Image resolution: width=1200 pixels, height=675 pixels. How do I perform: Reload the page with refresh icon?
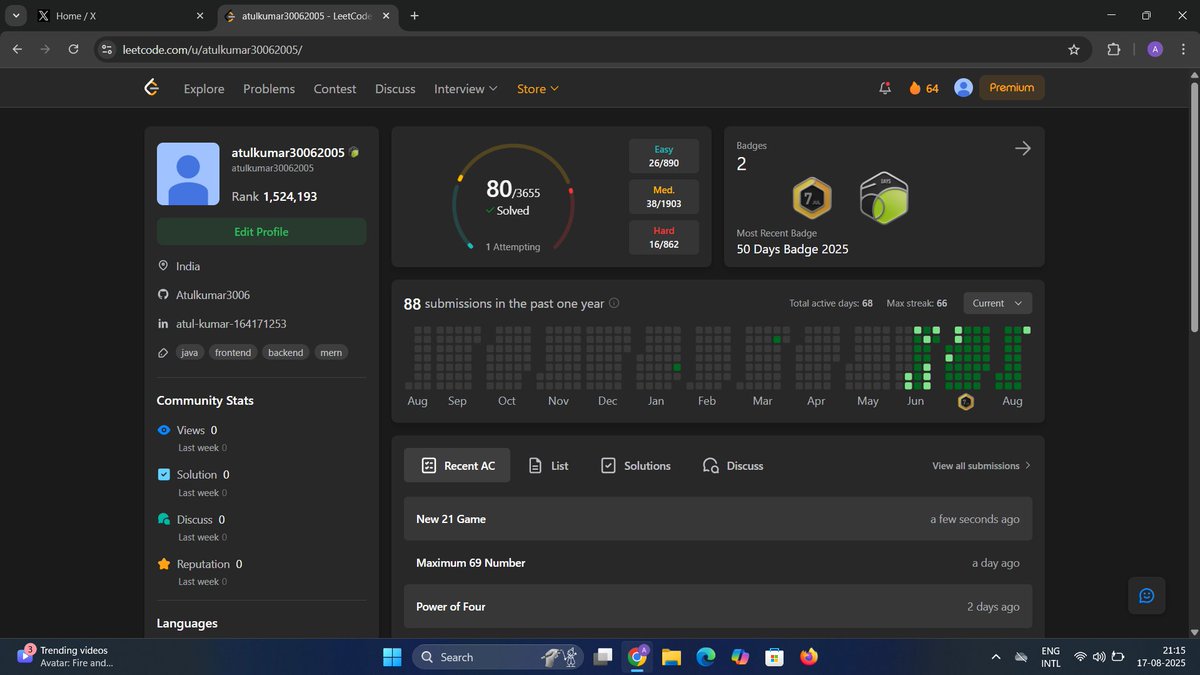tap(73, 49)
